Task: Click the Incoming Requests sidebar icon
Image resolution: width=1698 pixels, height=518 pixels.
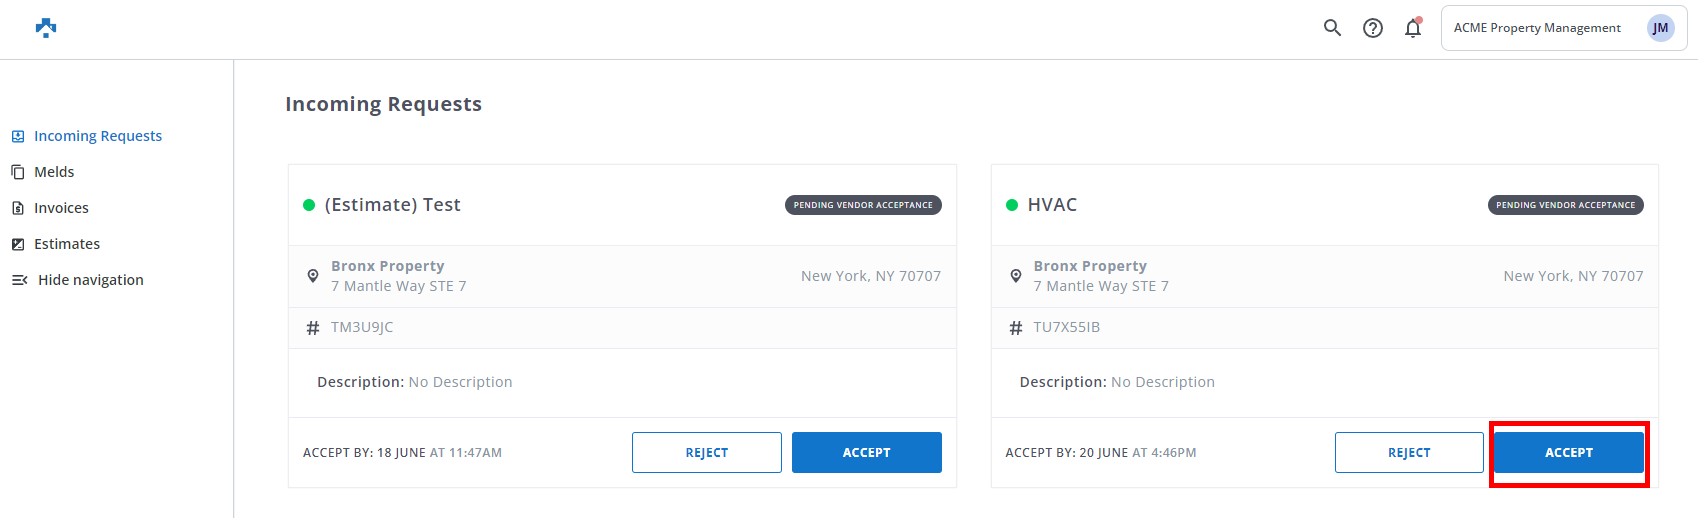Action: point(18,136)
